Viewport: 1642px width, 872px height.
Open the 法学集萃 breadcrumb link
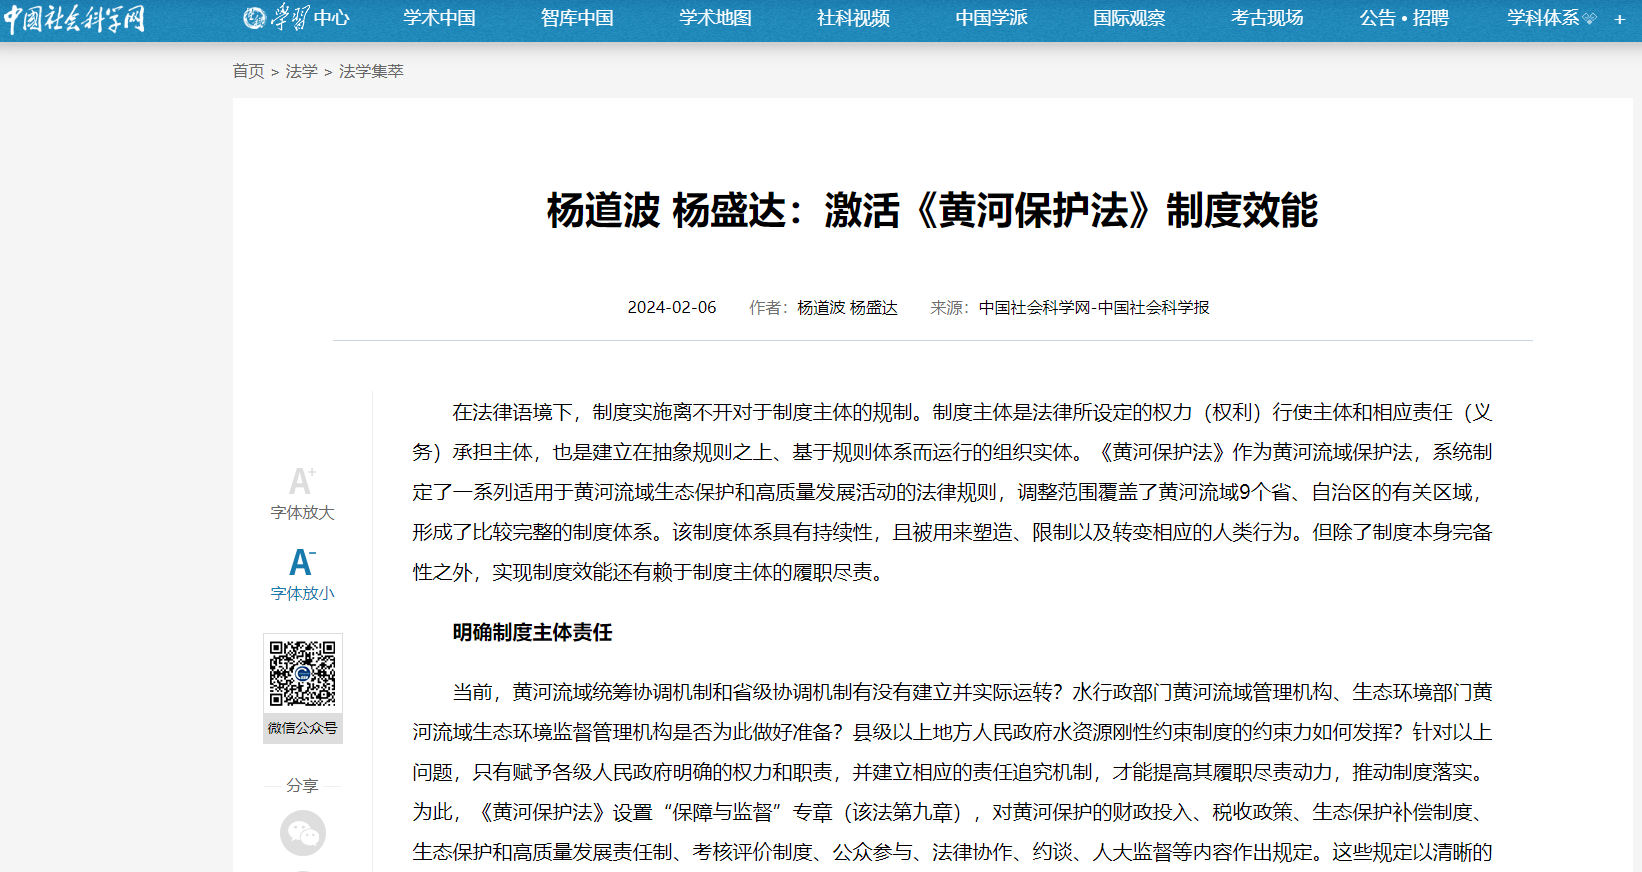371,71
